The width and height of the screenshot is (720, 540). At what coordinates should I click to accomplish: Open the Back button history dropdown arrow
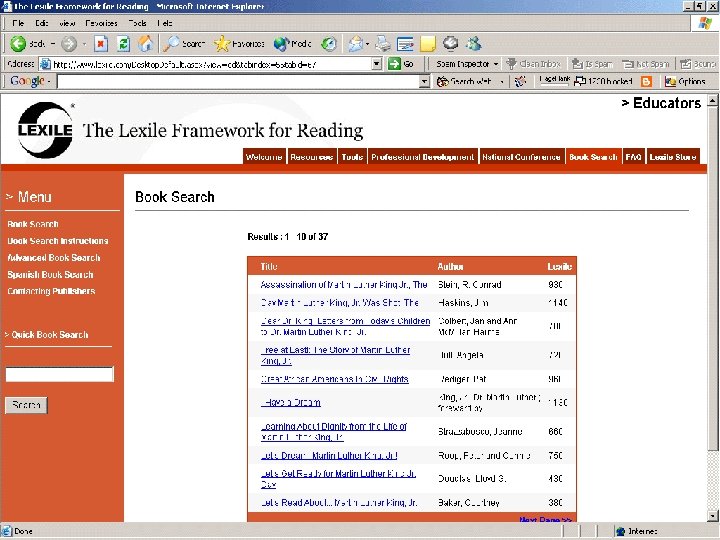click(x=53, y=44)
